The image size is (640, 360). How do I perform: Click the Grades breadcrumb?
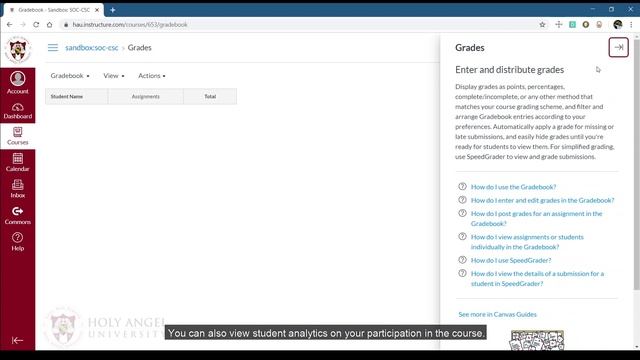[x=140, y=48]
